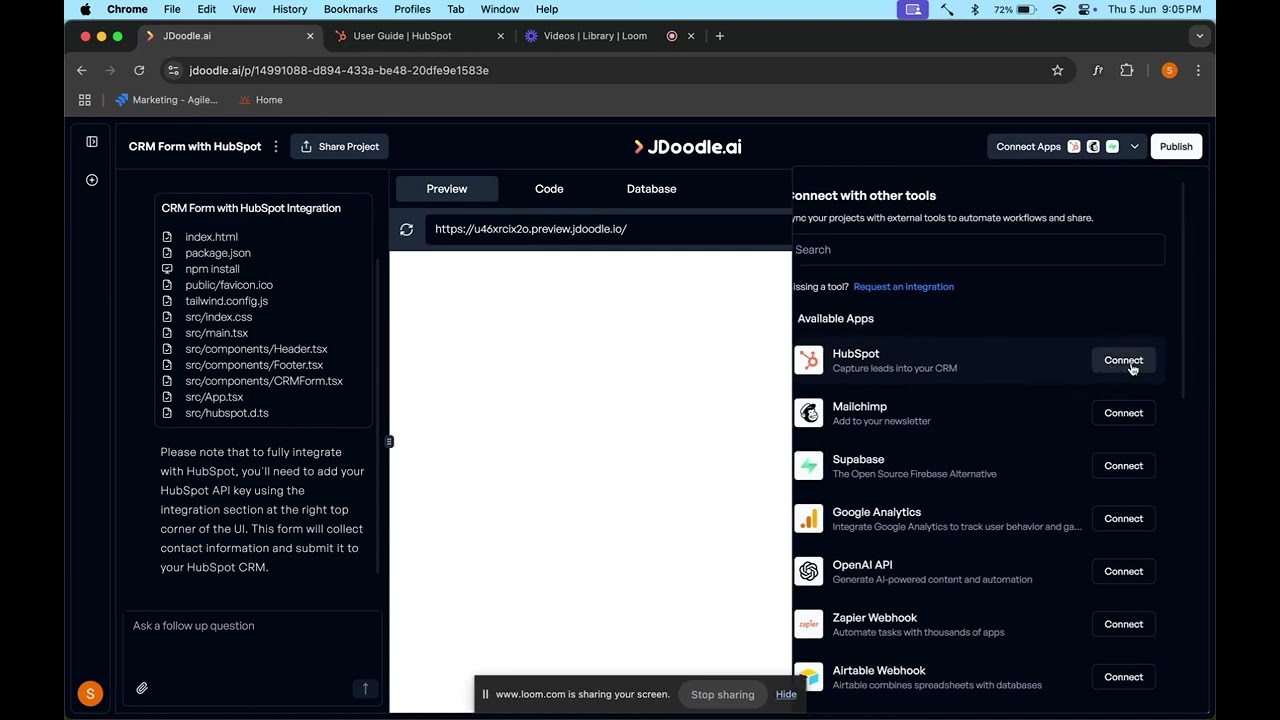
Task: Connect the HubSpot integration
Action: click(1124, 360)
